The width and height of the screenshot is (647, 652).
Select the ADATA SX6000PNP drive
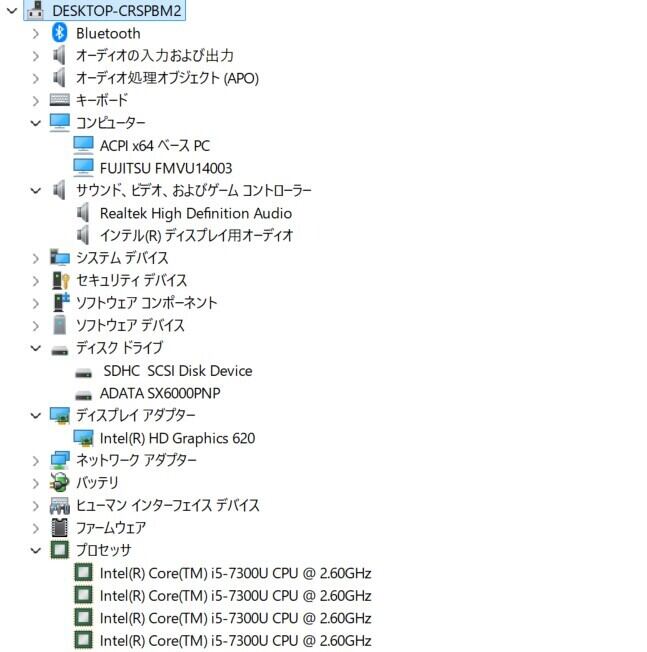click(160, 393)
